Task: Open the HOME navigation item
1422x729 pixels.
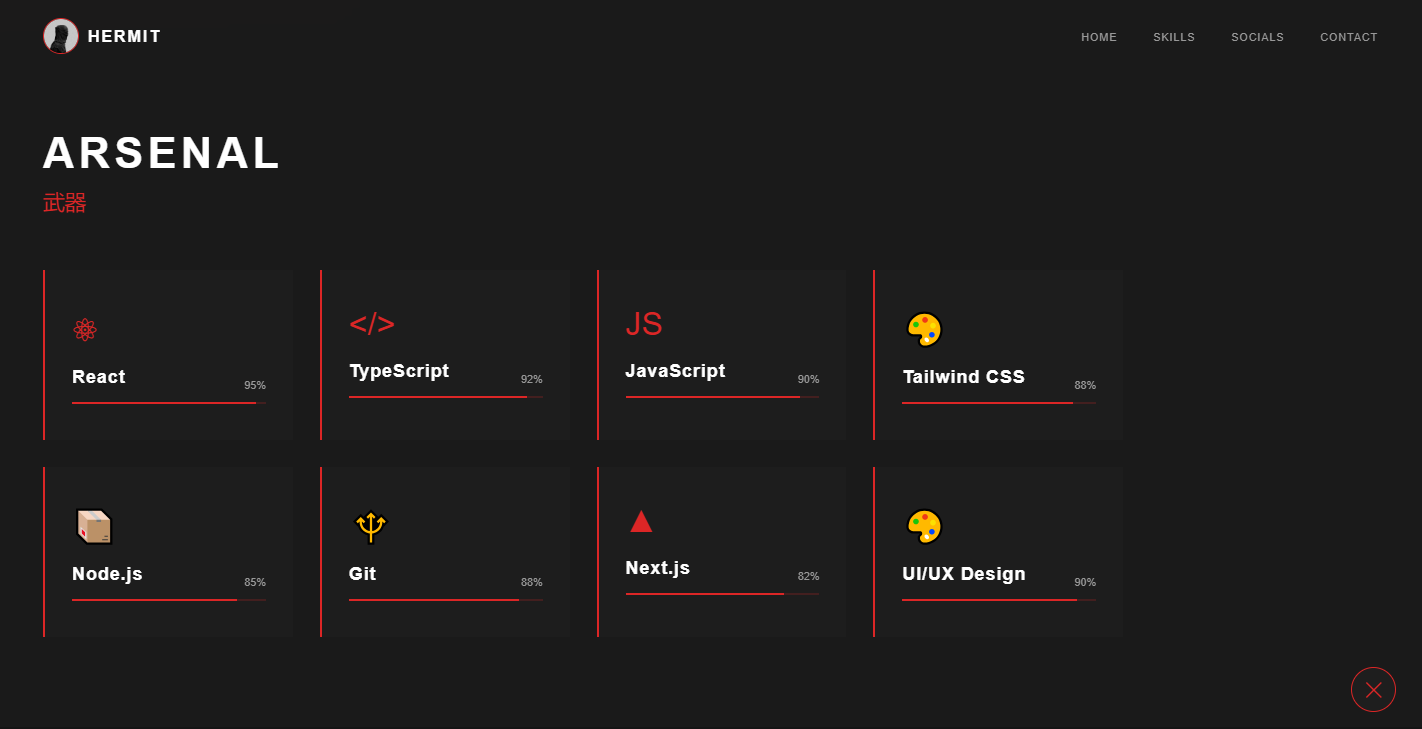Action: click(x=1098, y=37)
